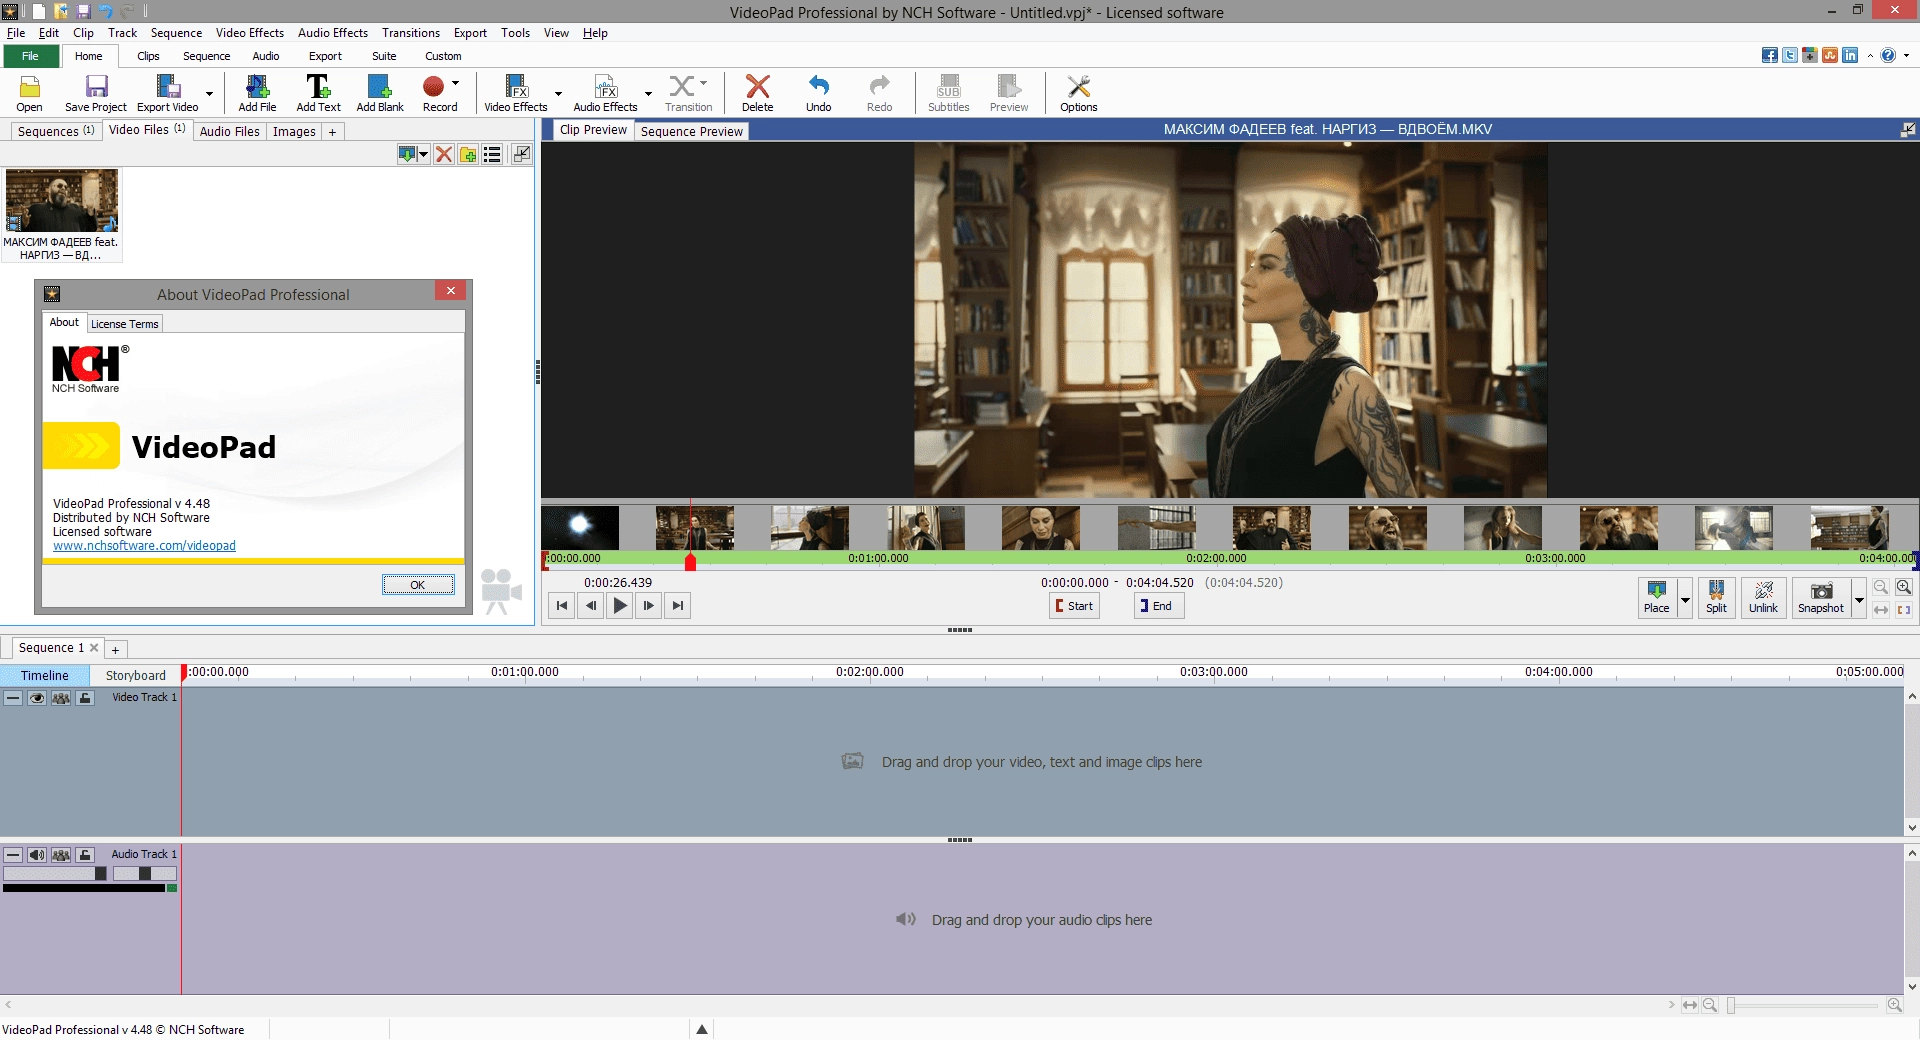Mute Audio Track 1 speaker toggle
Screen dimensions: 1920x1040
coord(37,855)
